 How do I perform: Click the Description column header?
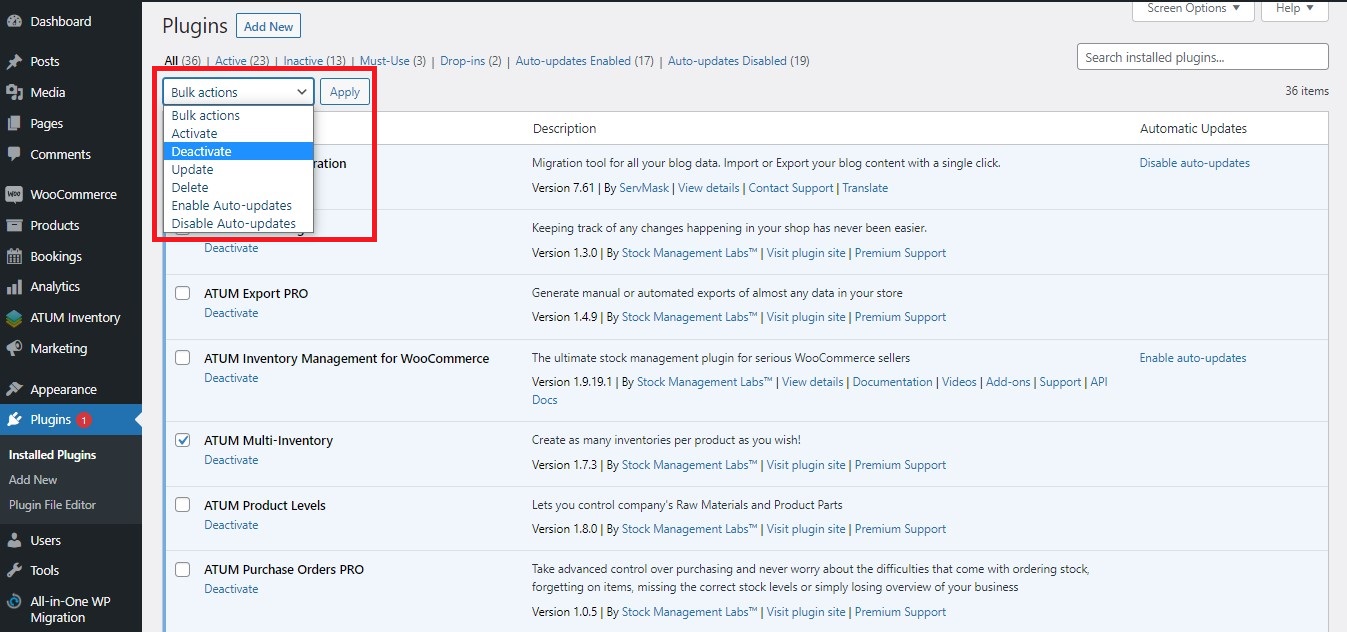pyautogui.click(x=565, y=128)
